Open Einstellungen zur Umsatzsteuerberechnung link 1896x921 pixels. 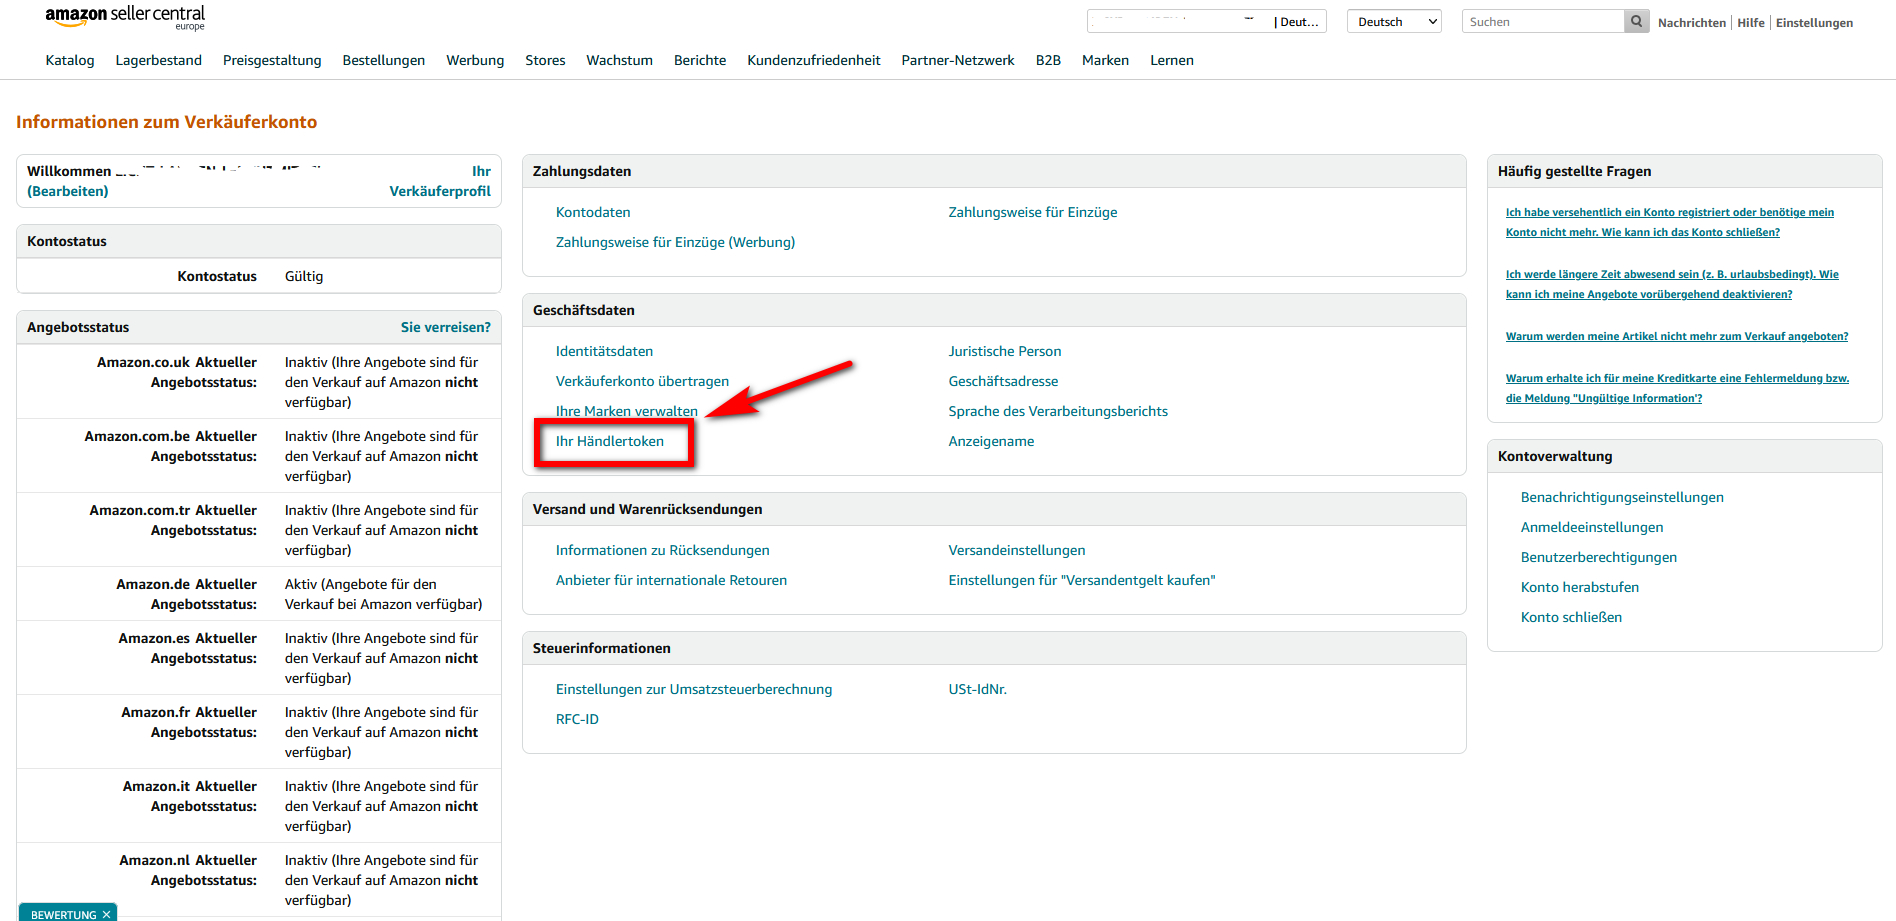click(x=694, y=689)
